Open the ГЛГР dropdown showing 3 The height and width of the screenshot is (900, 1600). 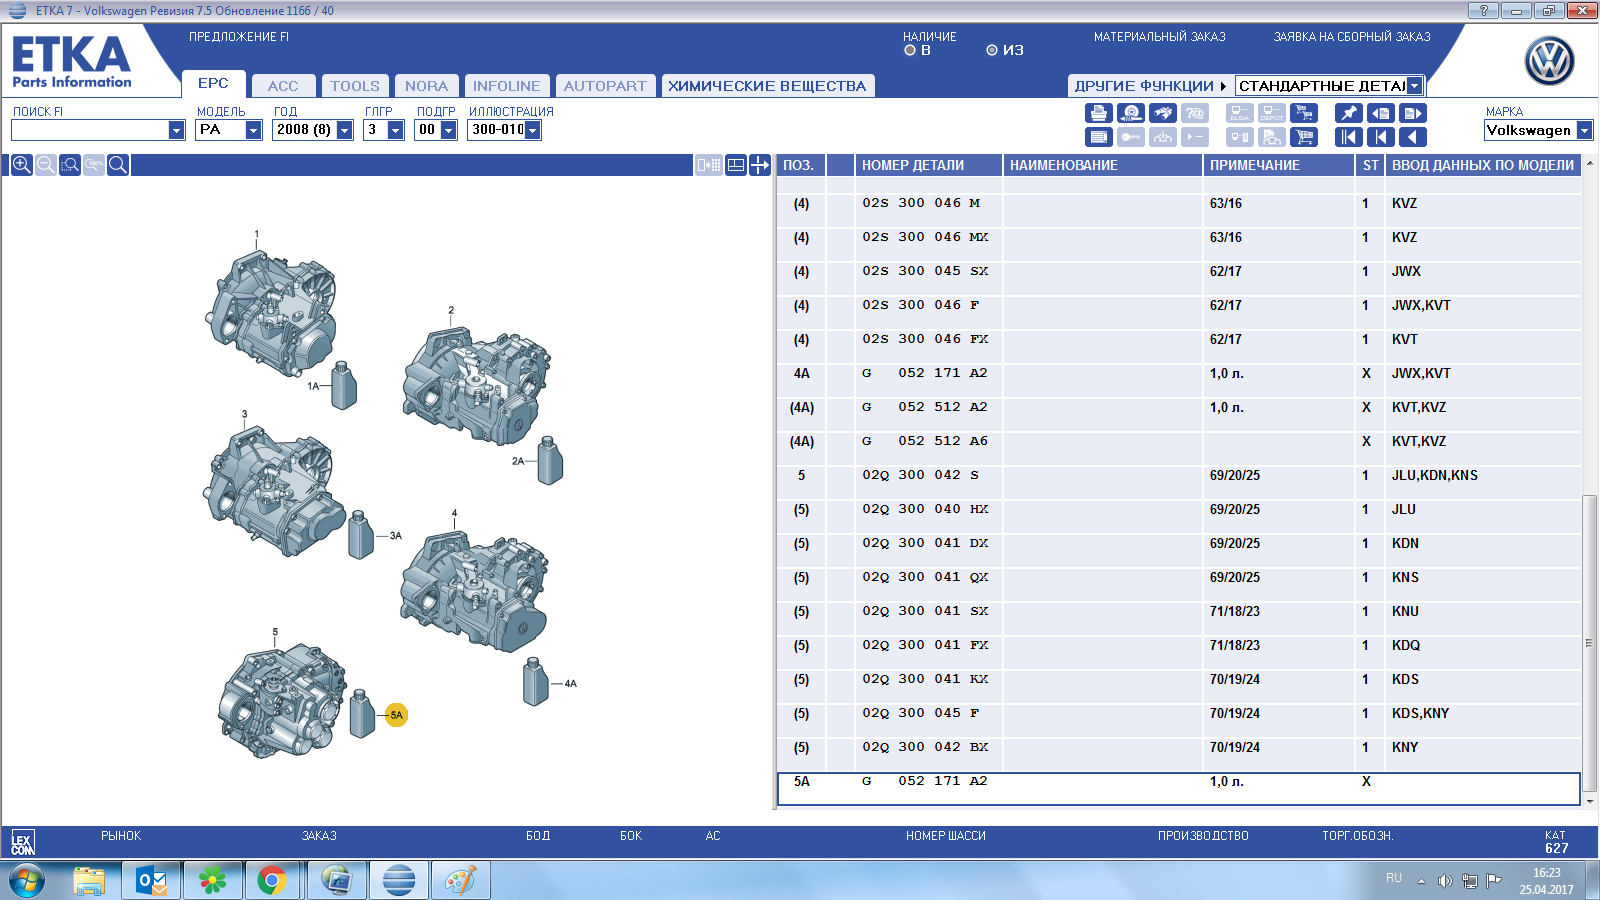coord(396,130)
